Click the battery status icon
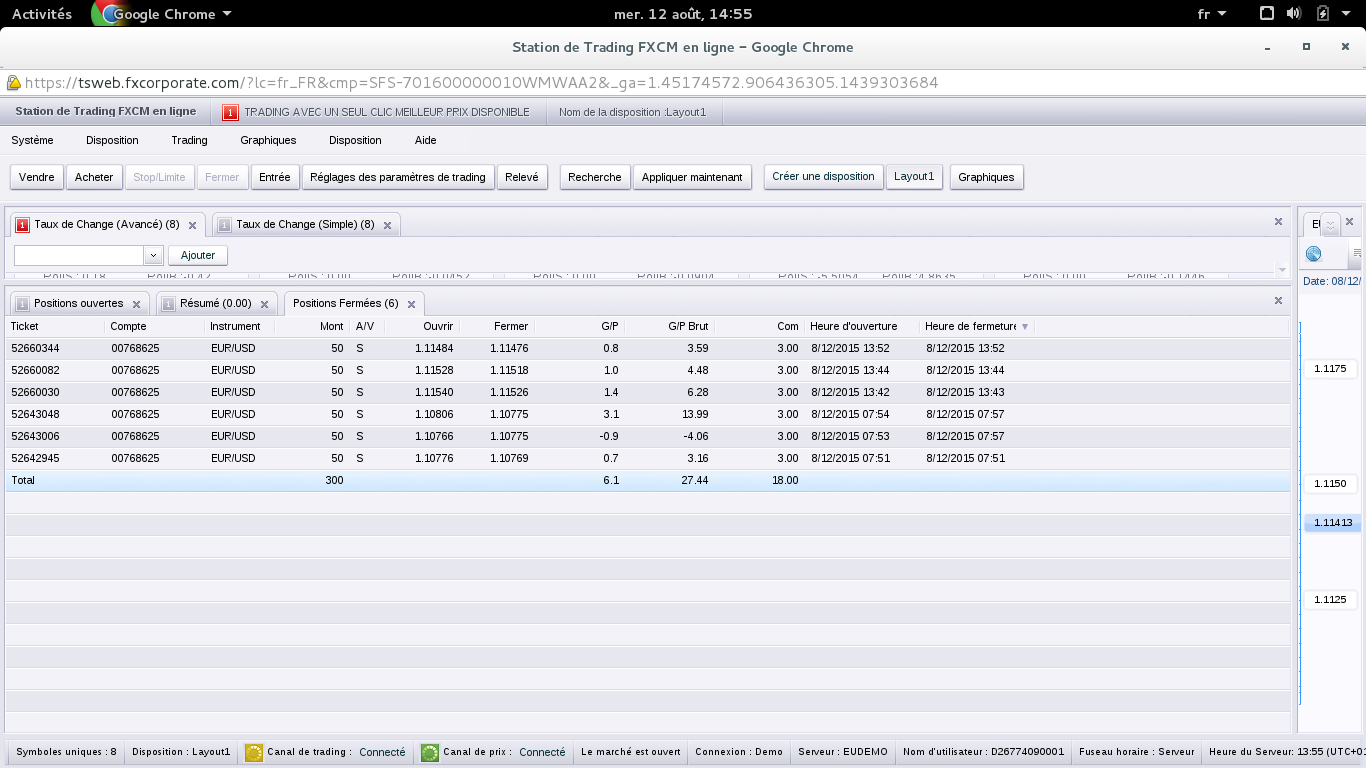Image resolution: width=1366 pixels, height=768 pixels. (x=1323, y=14)
